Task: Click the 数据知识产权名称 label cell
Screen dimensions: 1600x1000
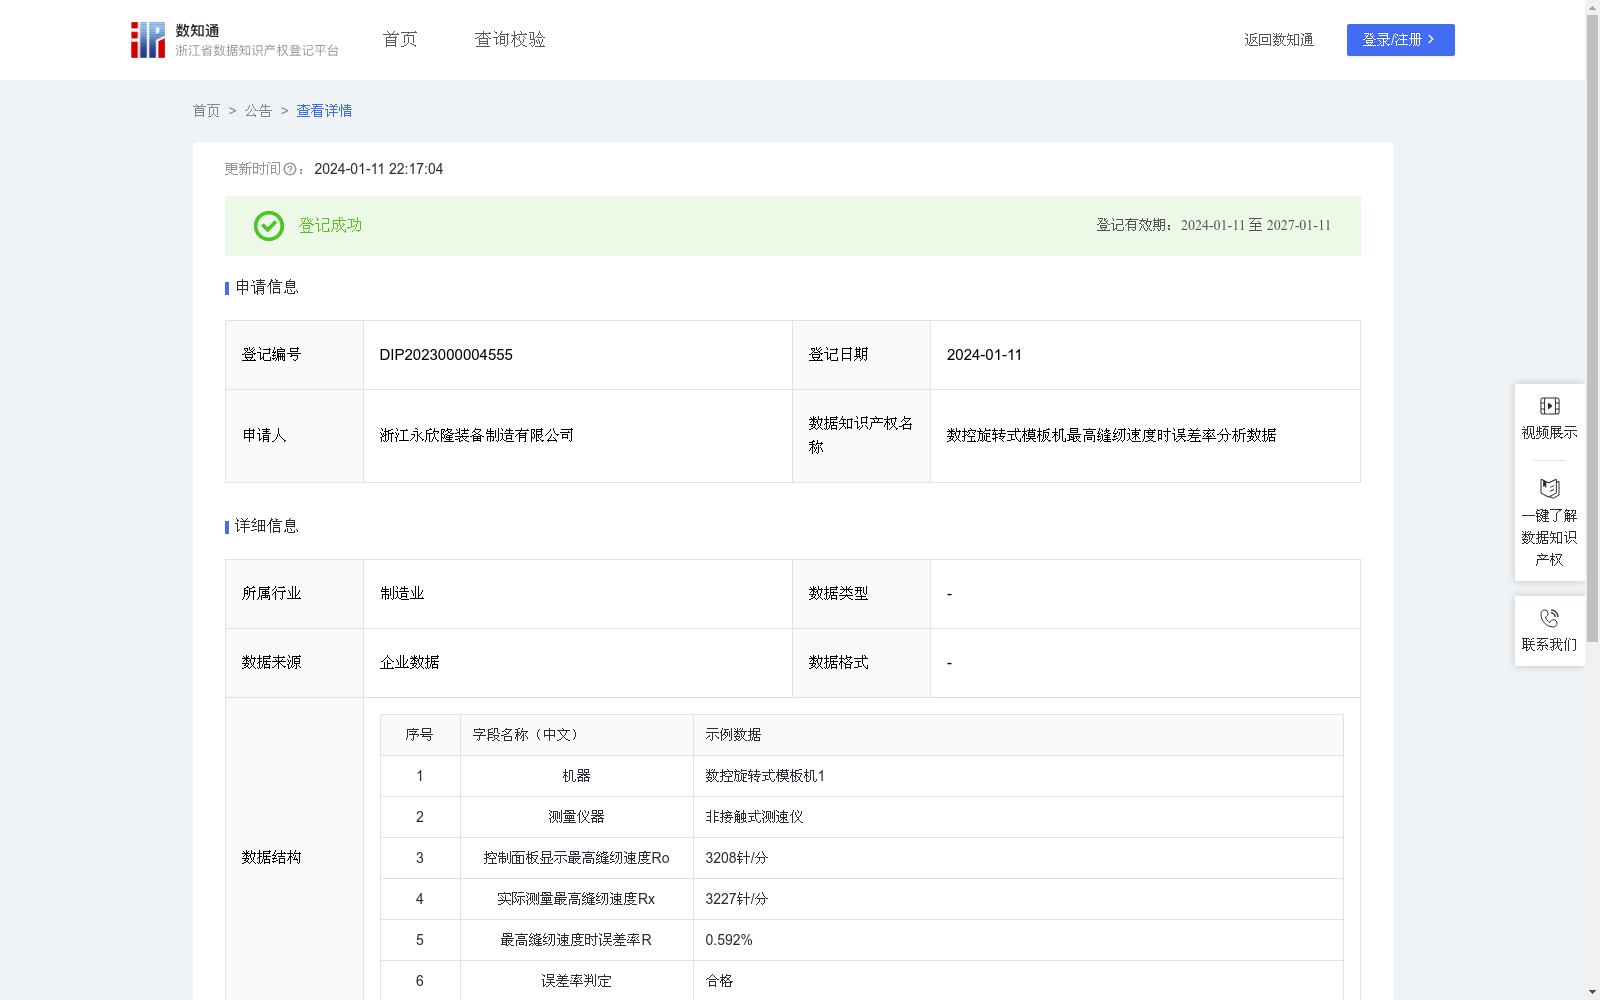Action: (x=861, y=436)
